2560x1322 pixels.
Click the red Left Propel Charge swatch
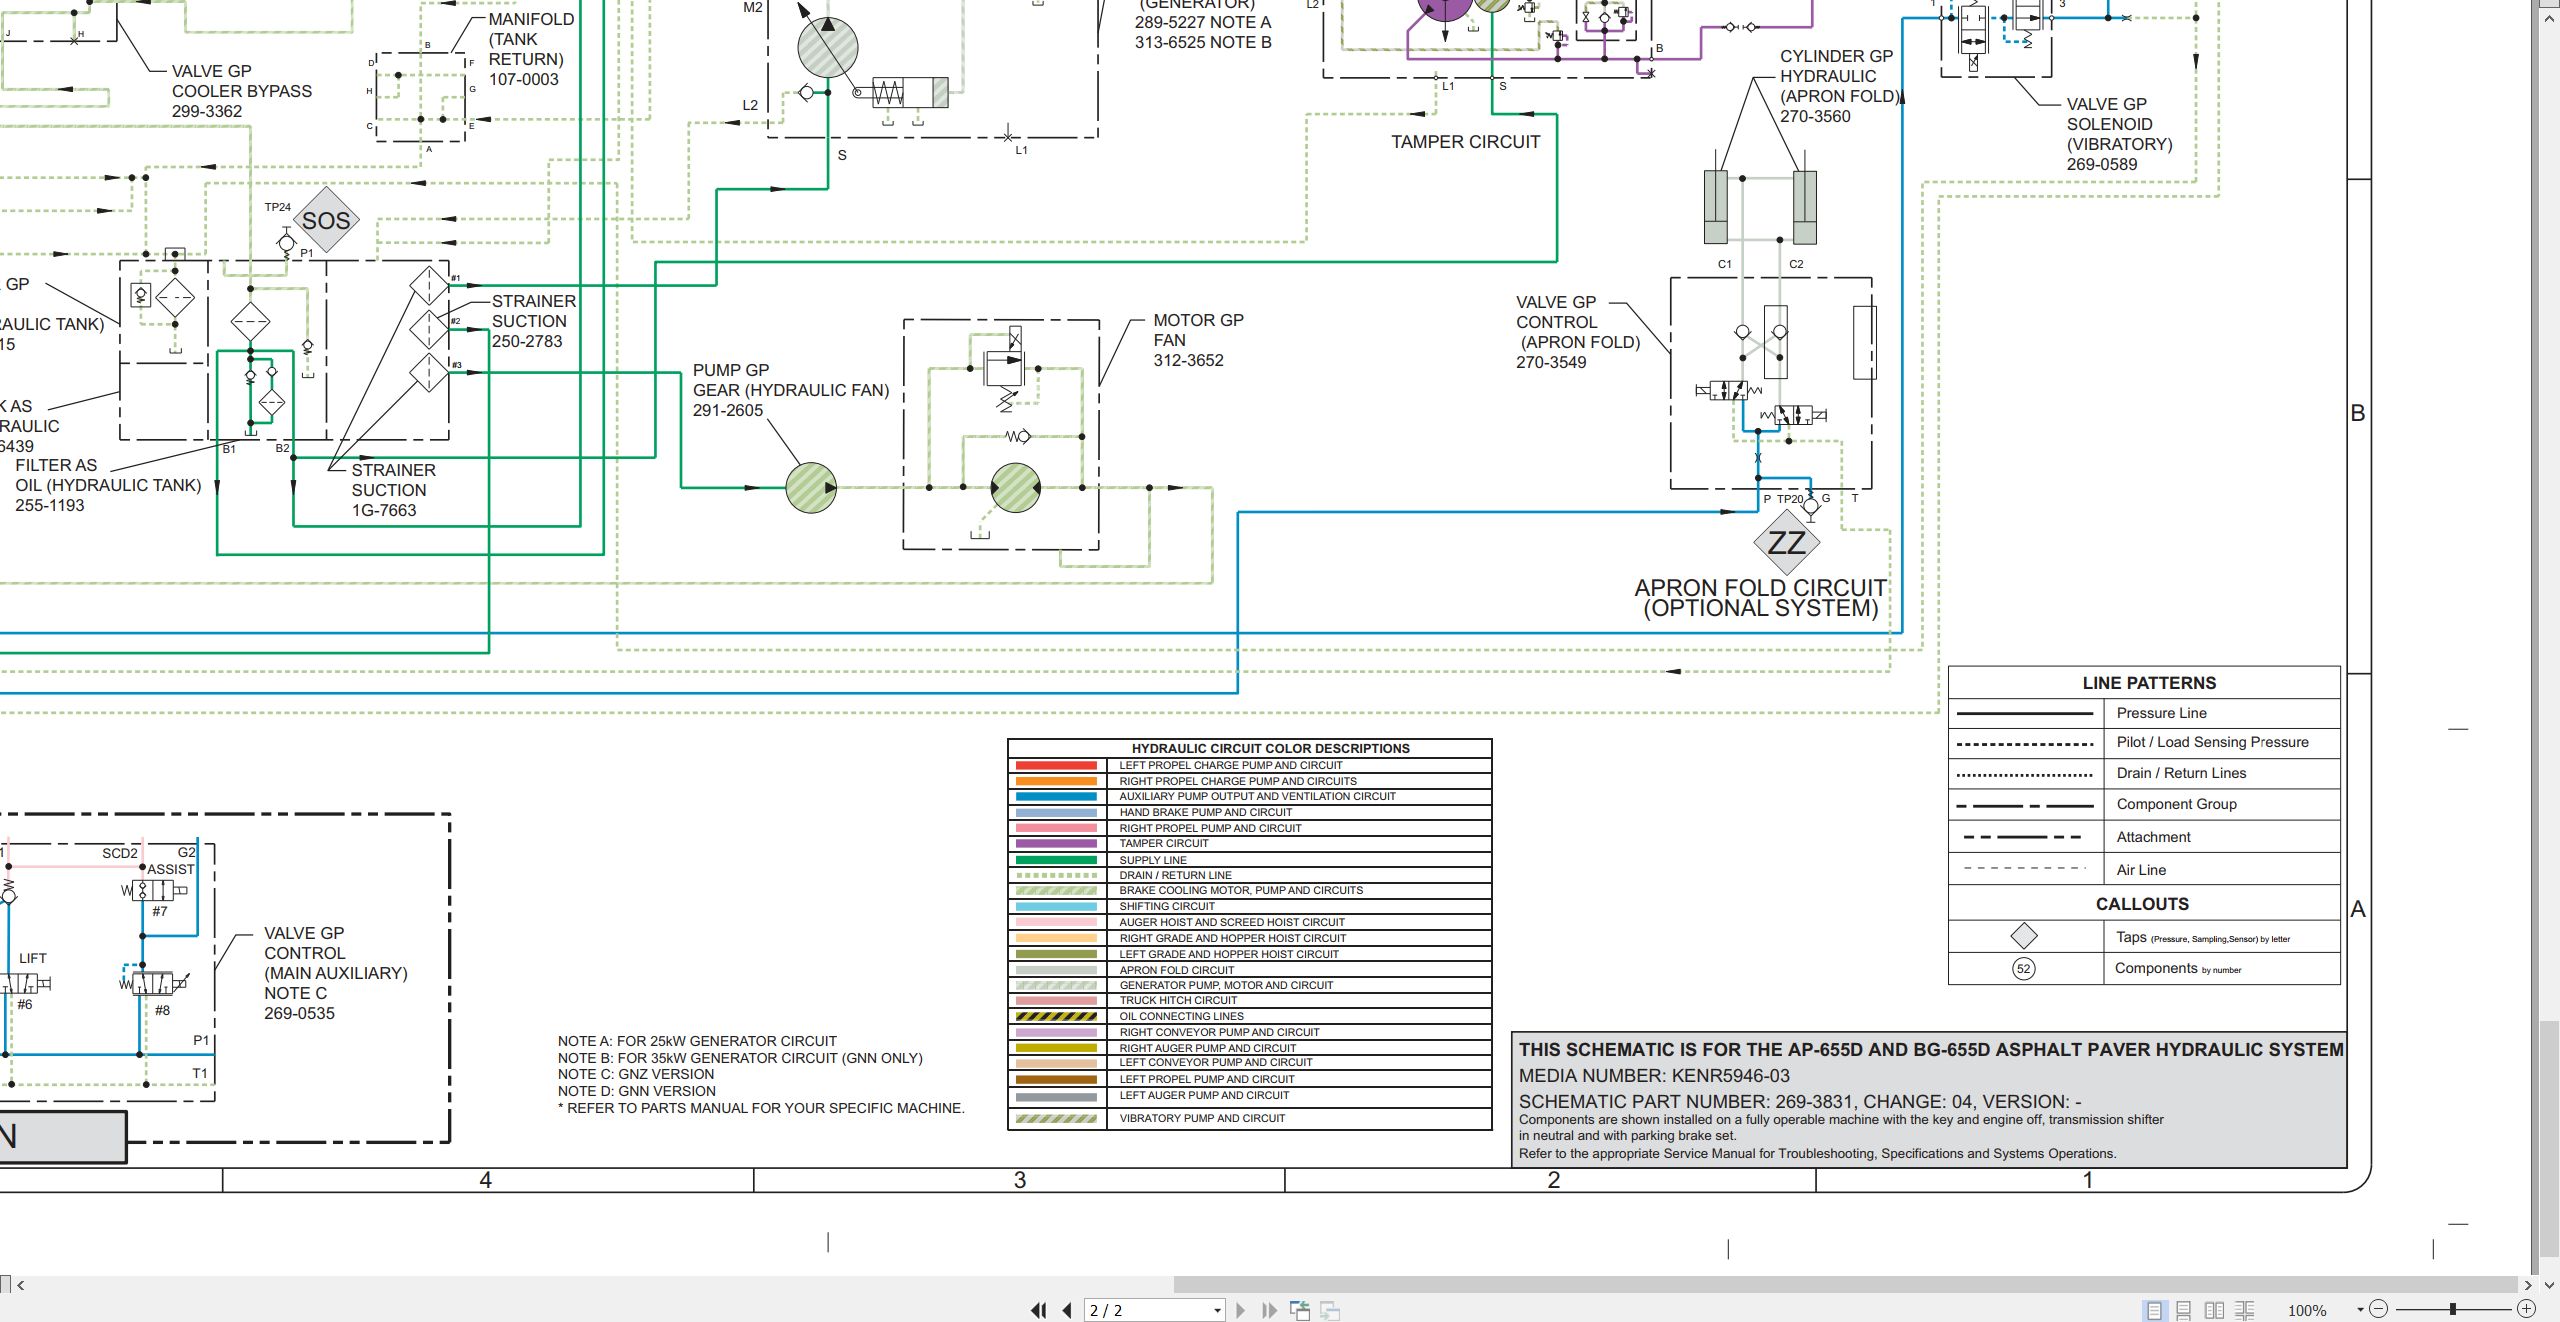pyautogui.click(x=1056, y=765)
